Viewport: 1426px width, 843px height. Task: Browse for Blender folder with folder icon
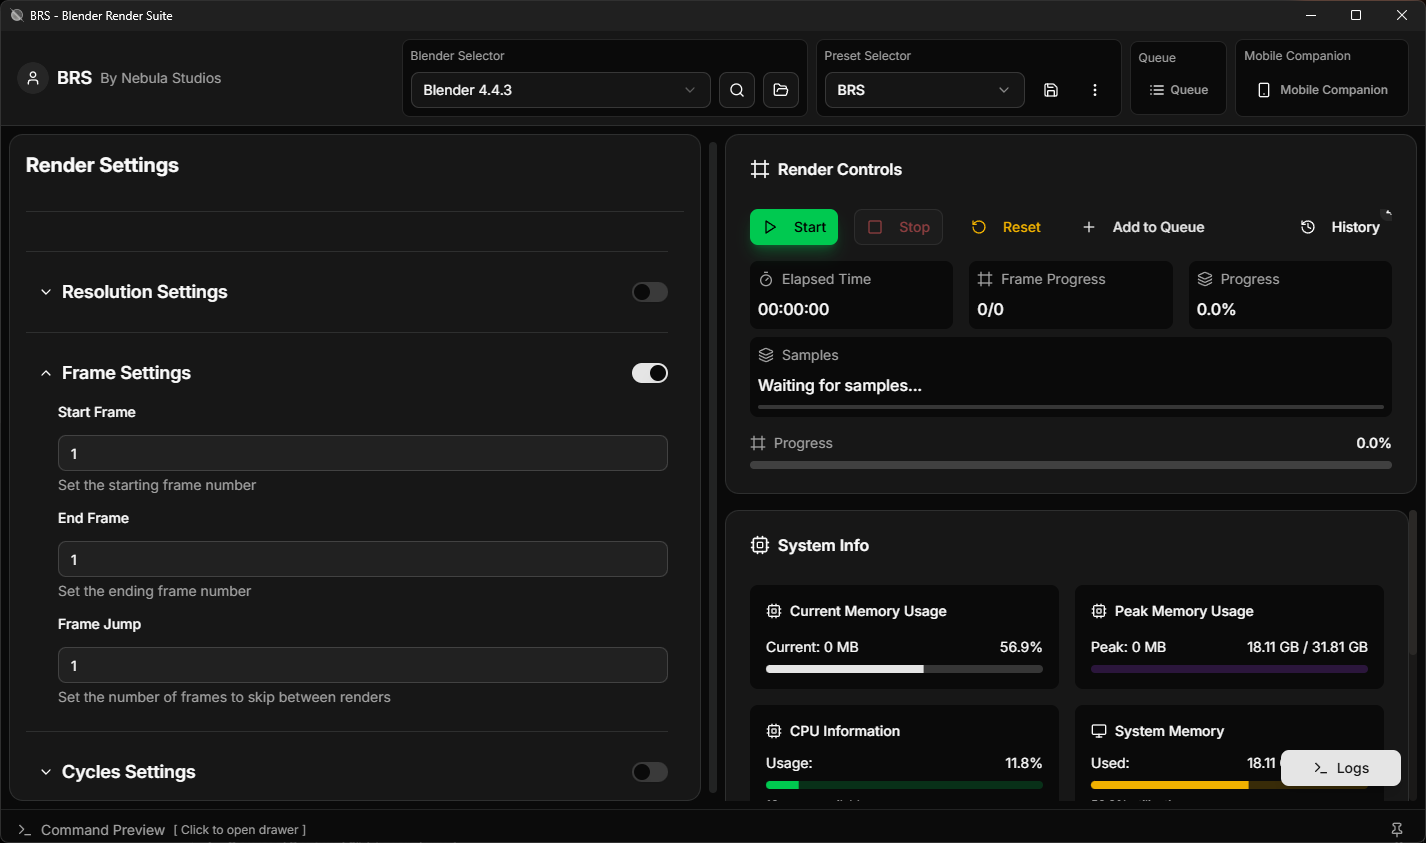tap(781, 90)
